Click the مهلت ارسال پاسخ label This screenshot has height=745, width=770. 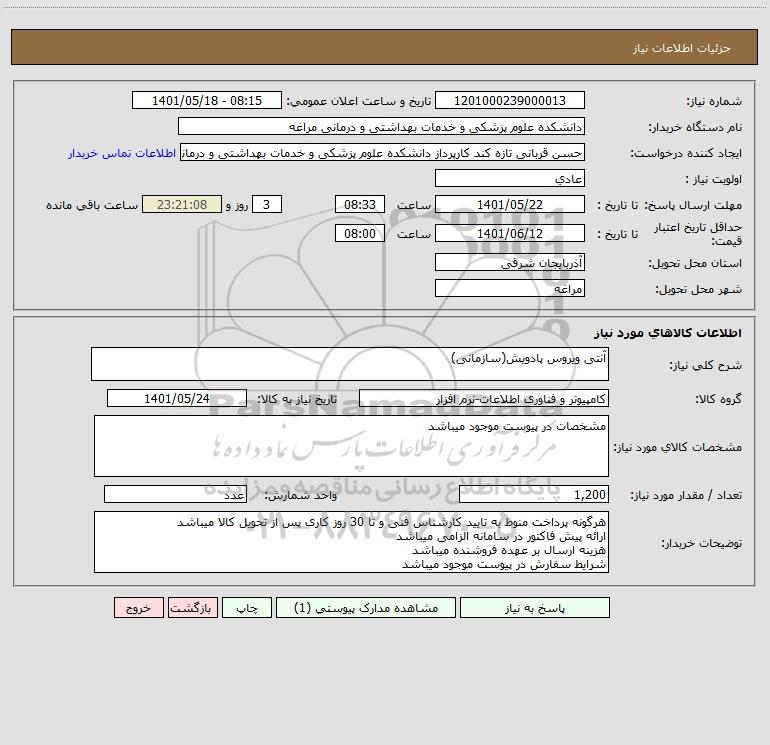(693, 205)
